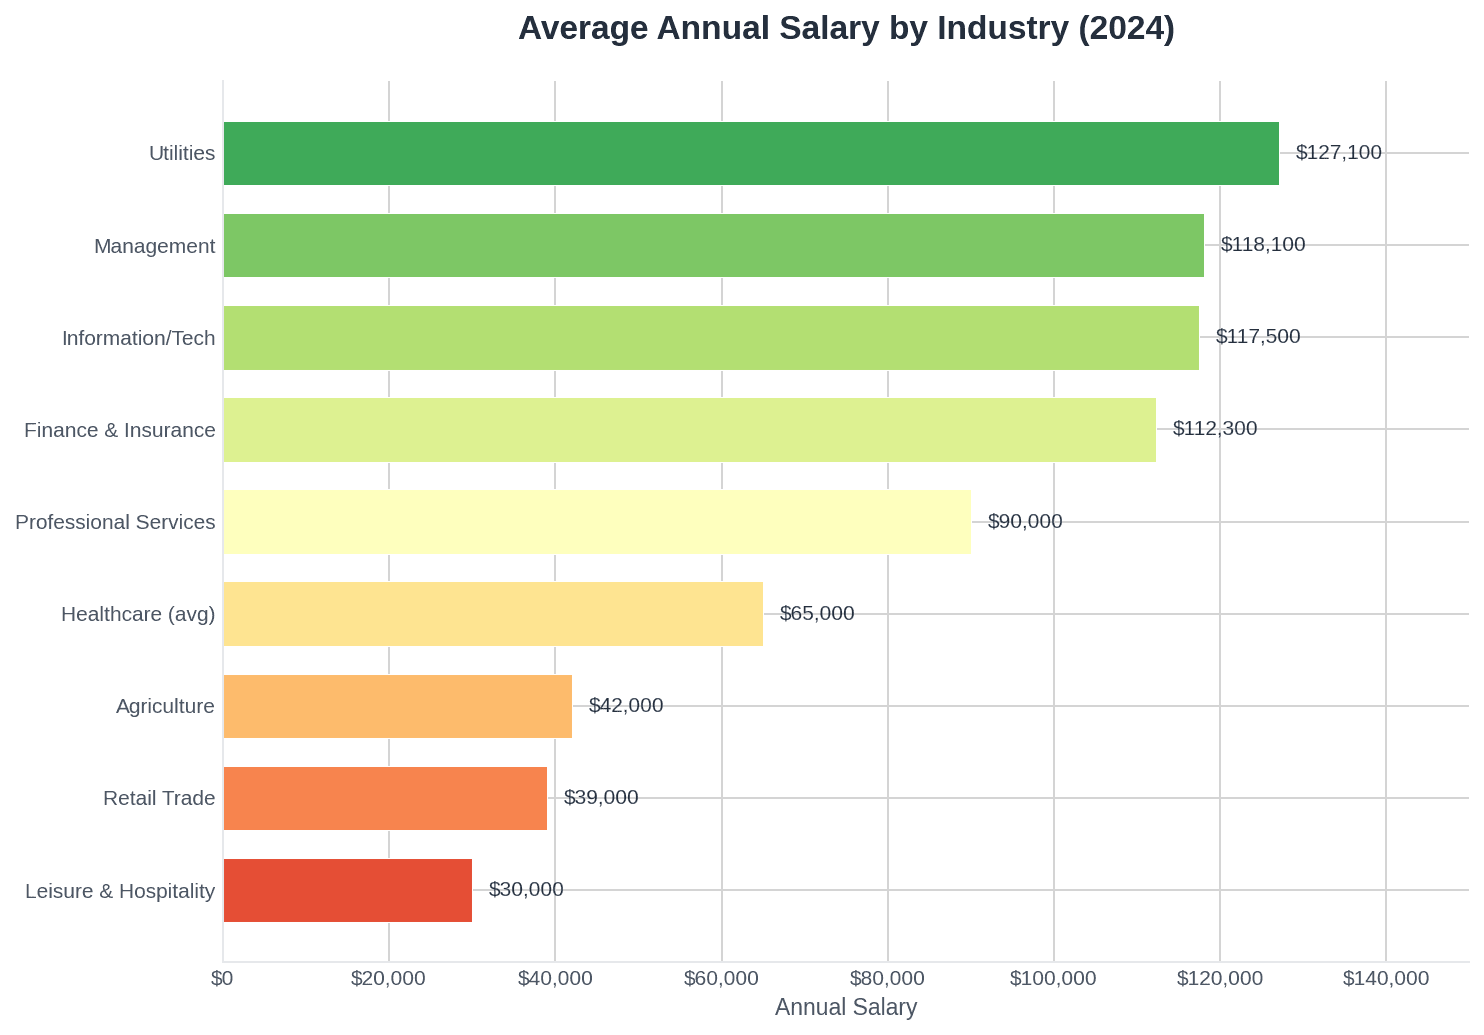Click the Annual Salary axis title

[x=846, y=1007]
